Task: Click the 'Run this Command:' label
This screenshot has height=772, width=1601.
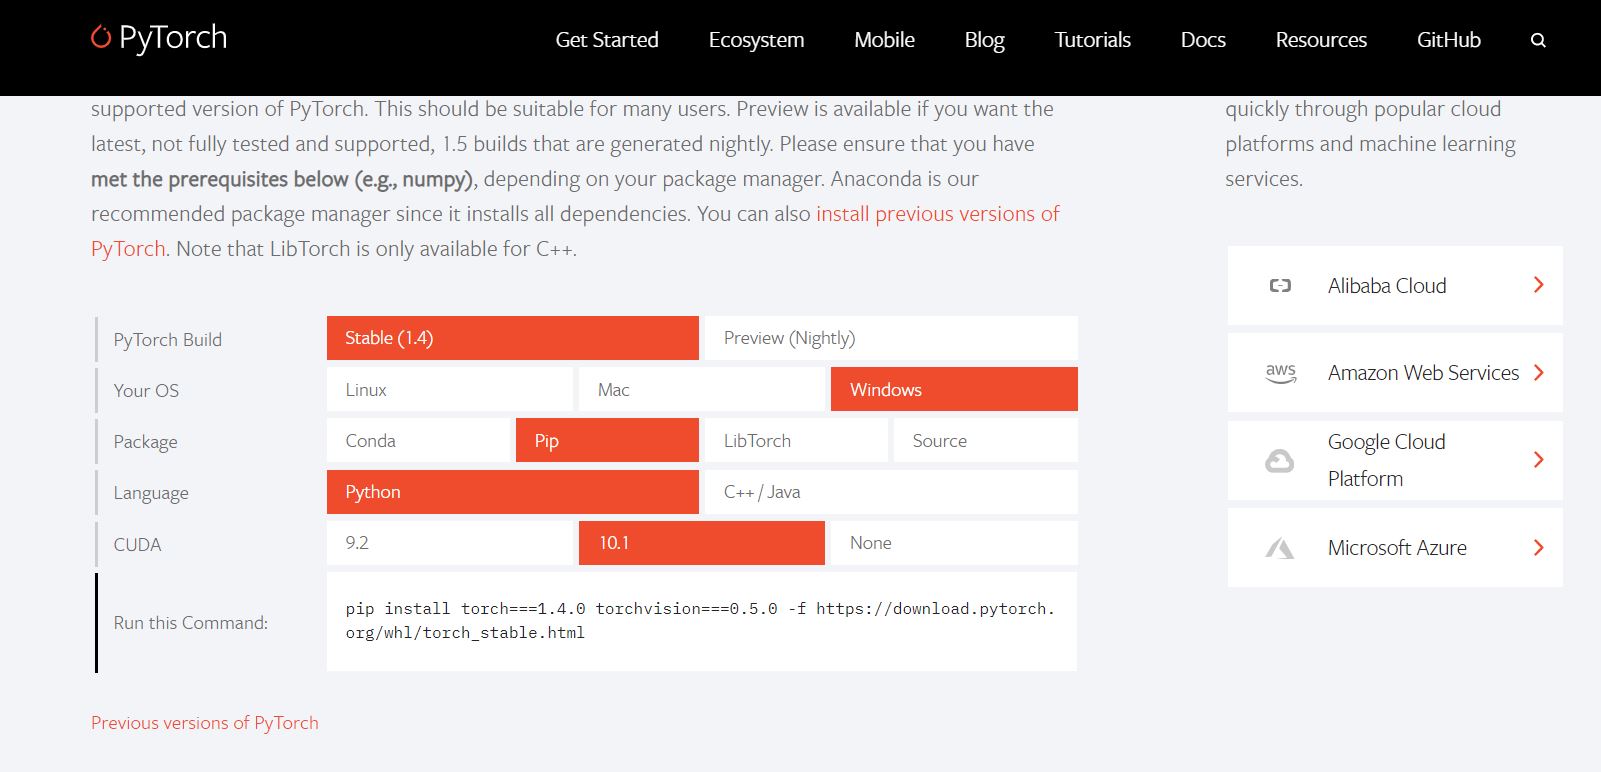Action: (x=191, y=623)
